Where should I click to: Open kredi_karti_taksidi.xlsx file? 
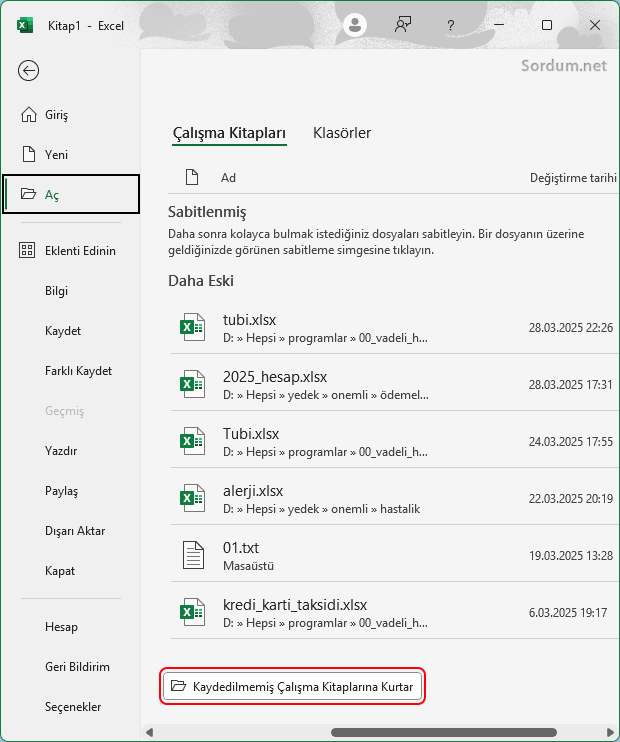(x=394, y=612)
